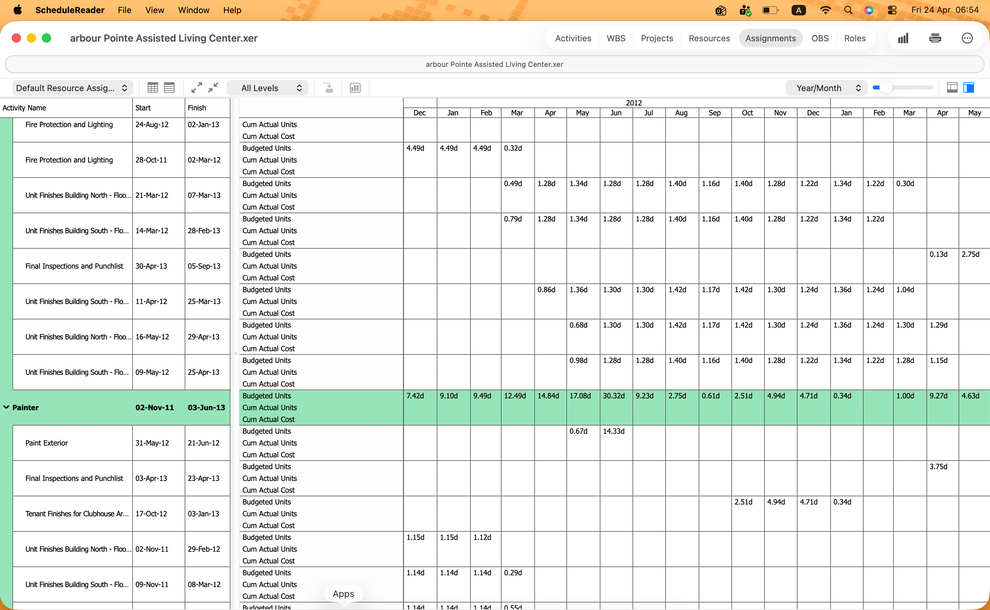Select Unit Finishes Building South starting 14-Mar-12
Viewport: 990px width, 610px height.
pyautogui.click(x=121, y=230)
